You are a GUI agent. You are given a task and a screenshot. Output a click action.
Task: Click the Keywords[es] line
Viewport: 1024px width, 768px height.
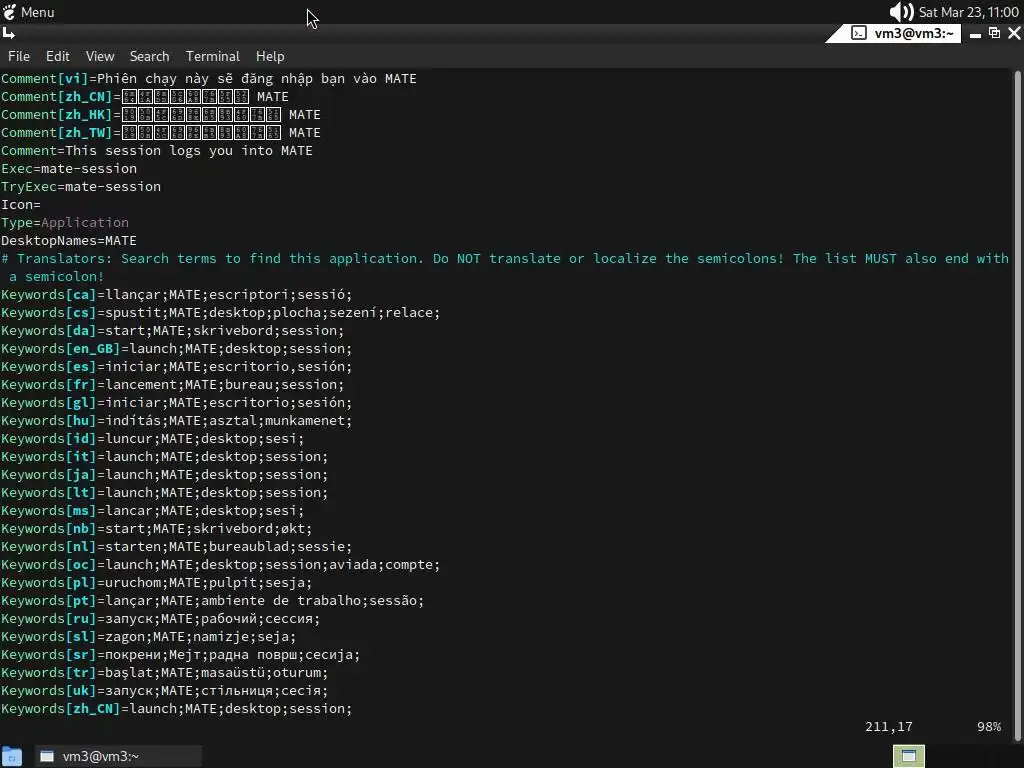point(176,366)
